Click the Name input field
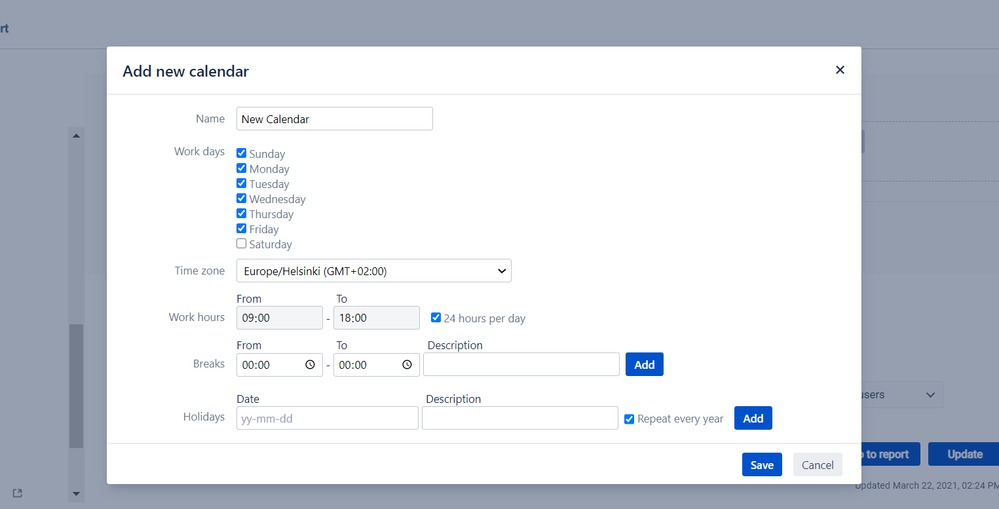 click(x=334, y=118)
